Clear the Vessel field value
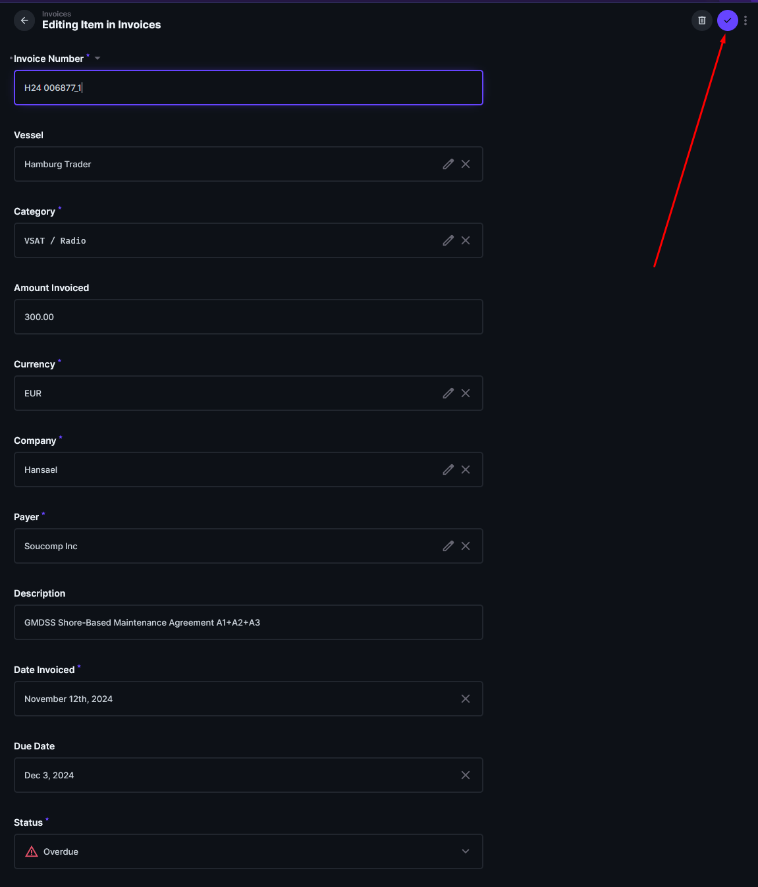The height and width of the screenshot is (887, 758). point(466,164)
